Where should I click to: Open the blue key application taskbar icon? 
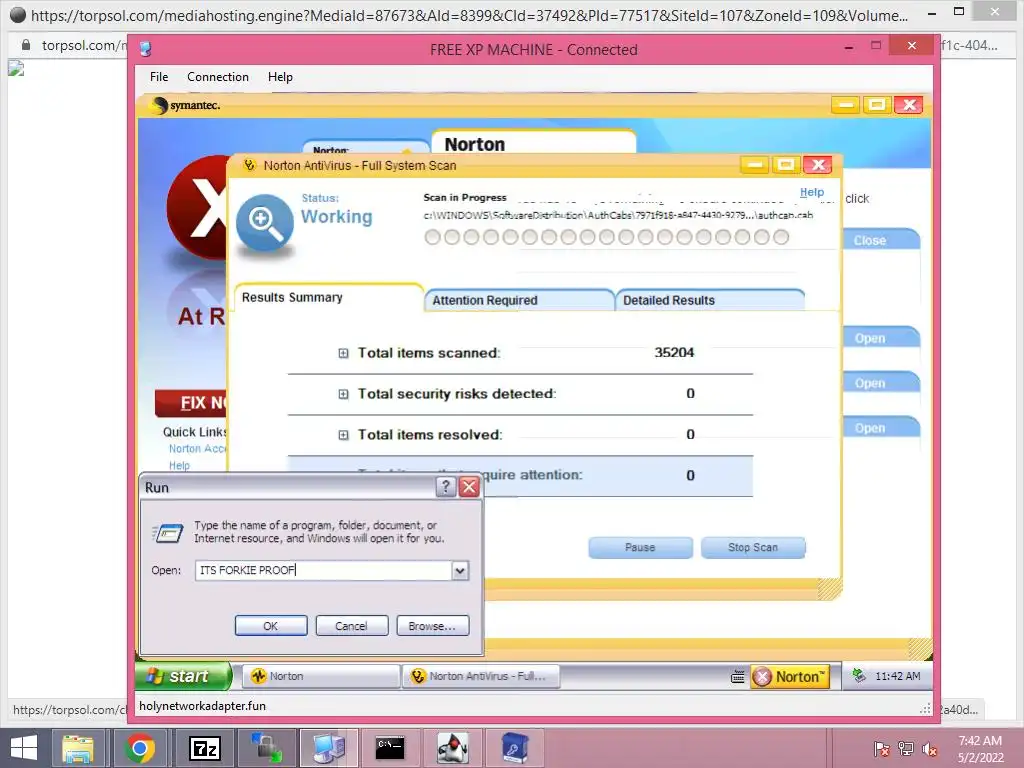515,748
